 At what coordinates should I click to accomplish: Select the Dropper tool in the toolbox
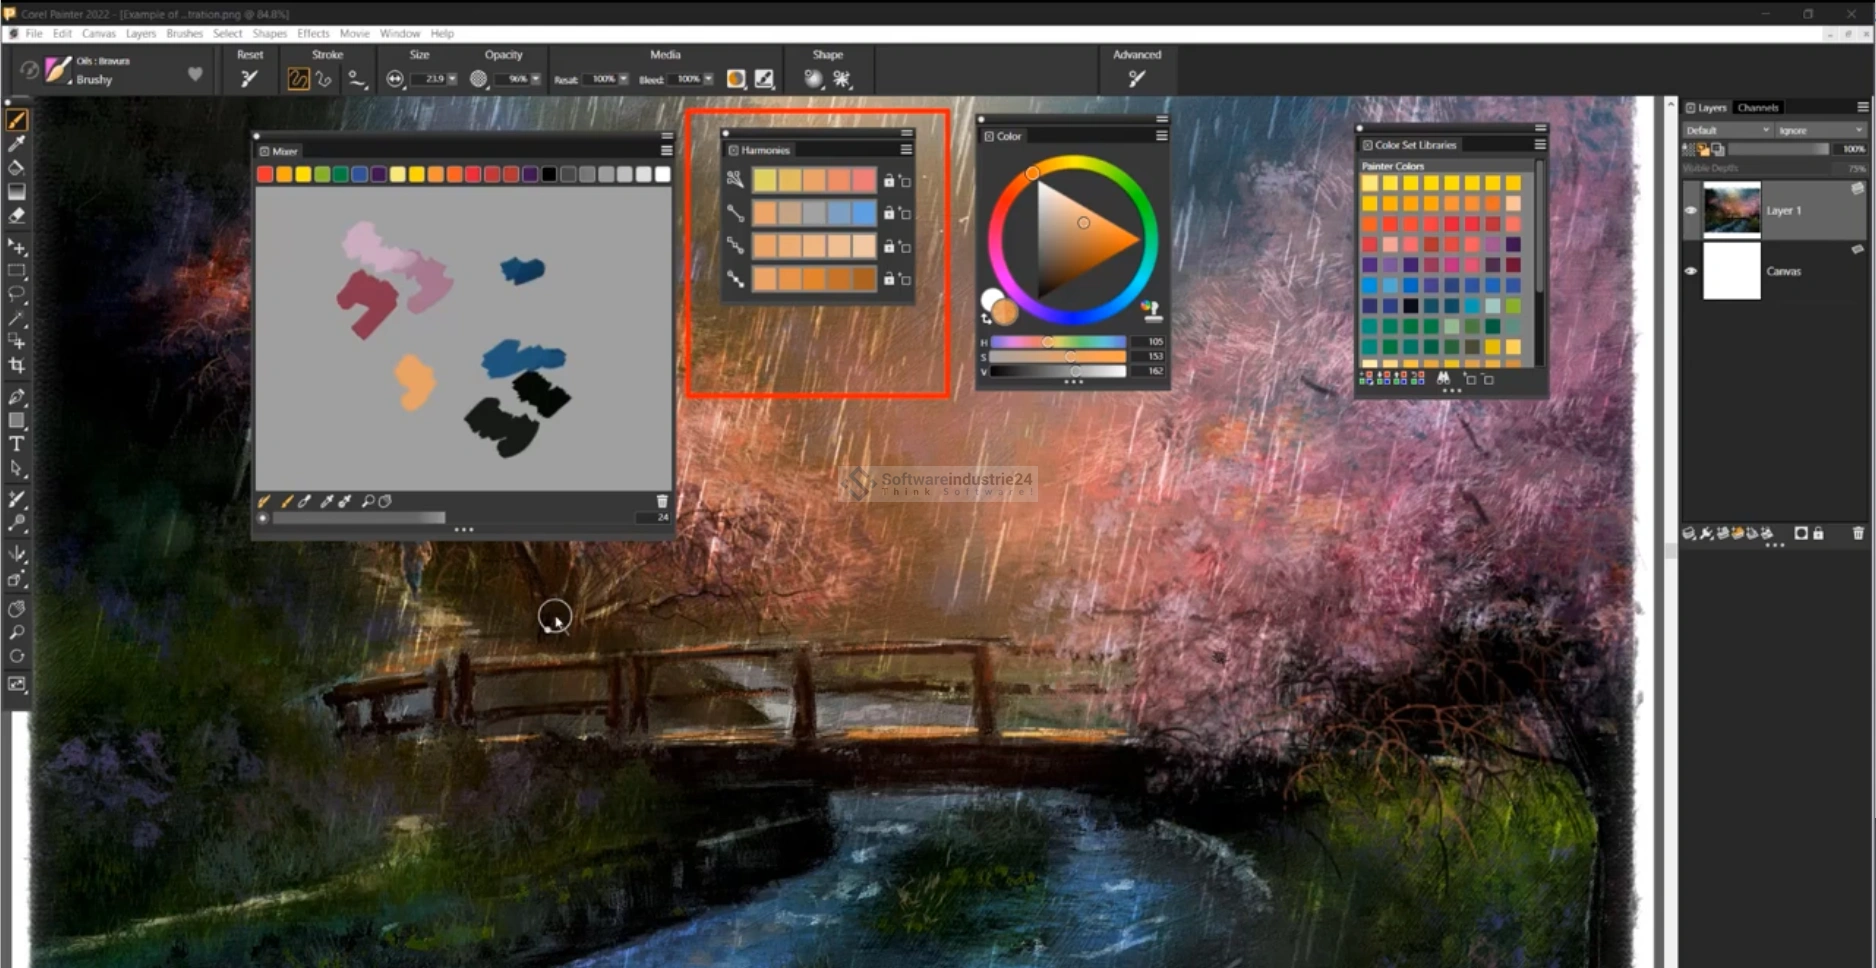[x=17, y=144]
